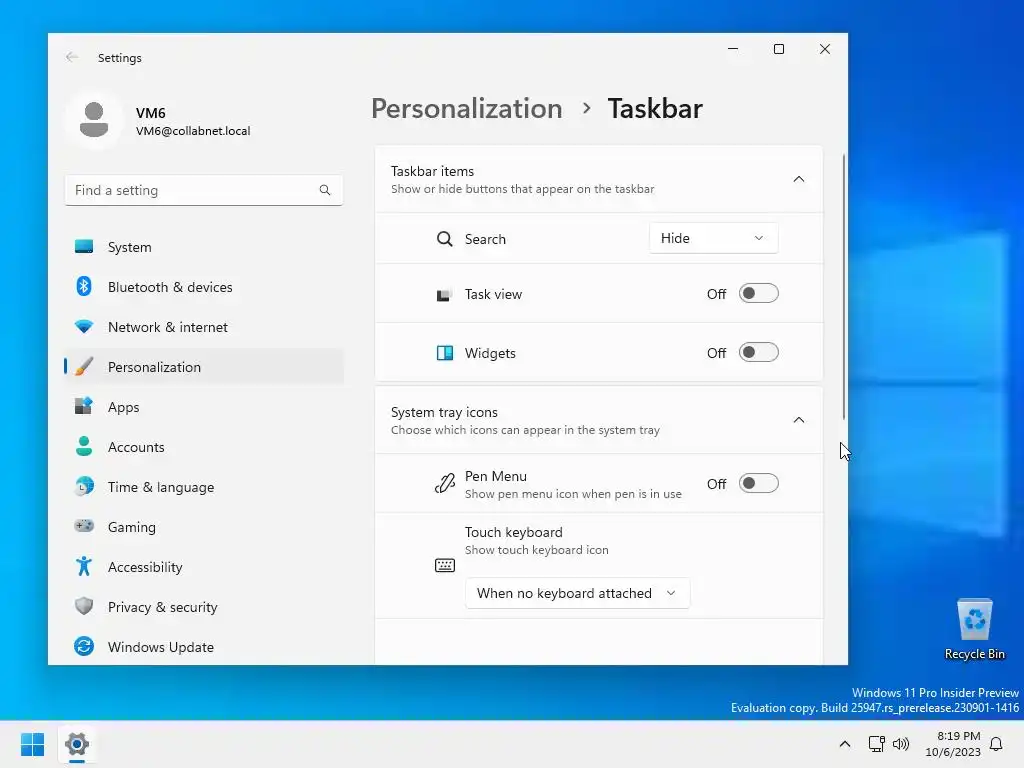Click the VM6 account name
This screenshot has height=768, width=1024.
150,113
